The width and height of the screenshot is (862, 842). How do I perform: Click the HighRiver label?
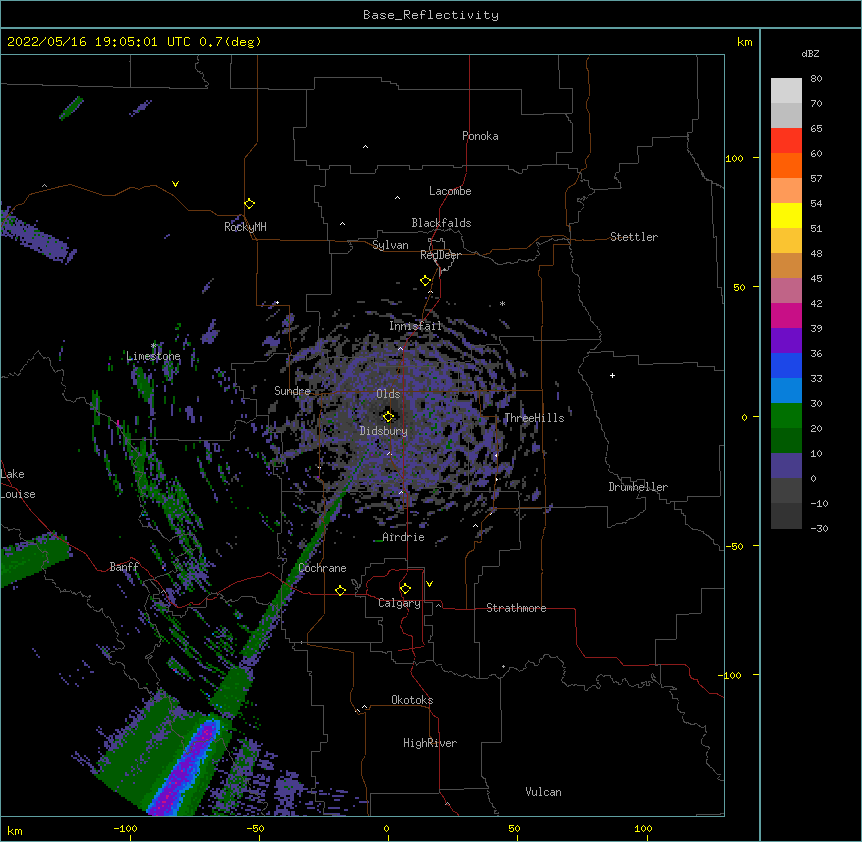(430, 743)
